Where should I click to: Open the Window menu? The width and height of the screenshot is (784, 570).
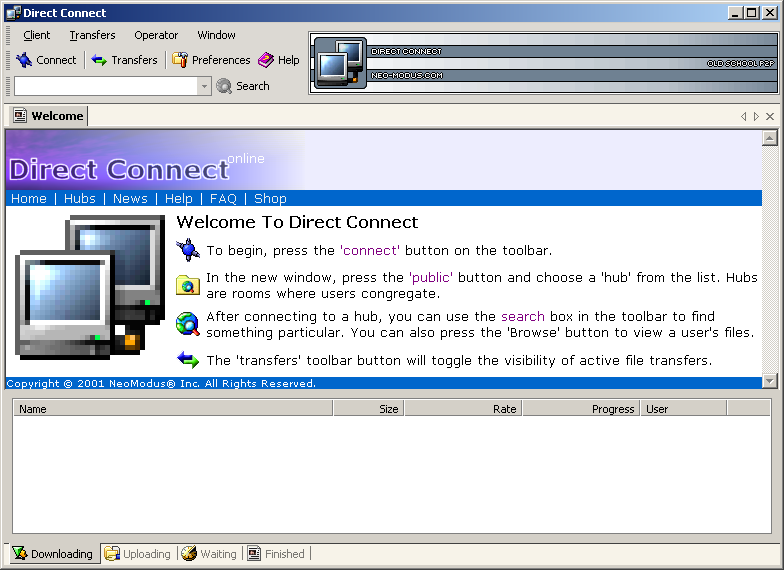tap(216, 35)
